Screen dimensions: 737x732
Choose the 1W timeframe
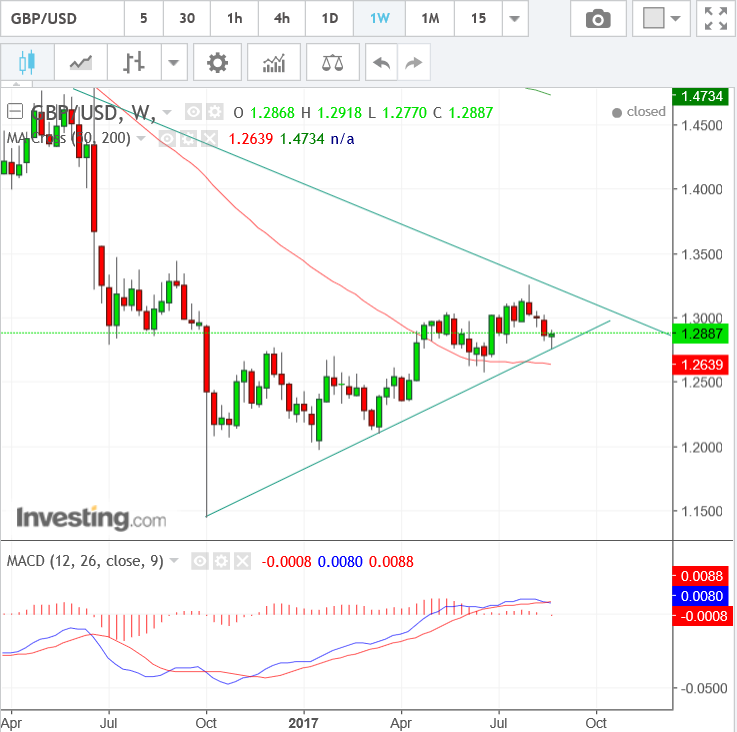click(379, 18)
